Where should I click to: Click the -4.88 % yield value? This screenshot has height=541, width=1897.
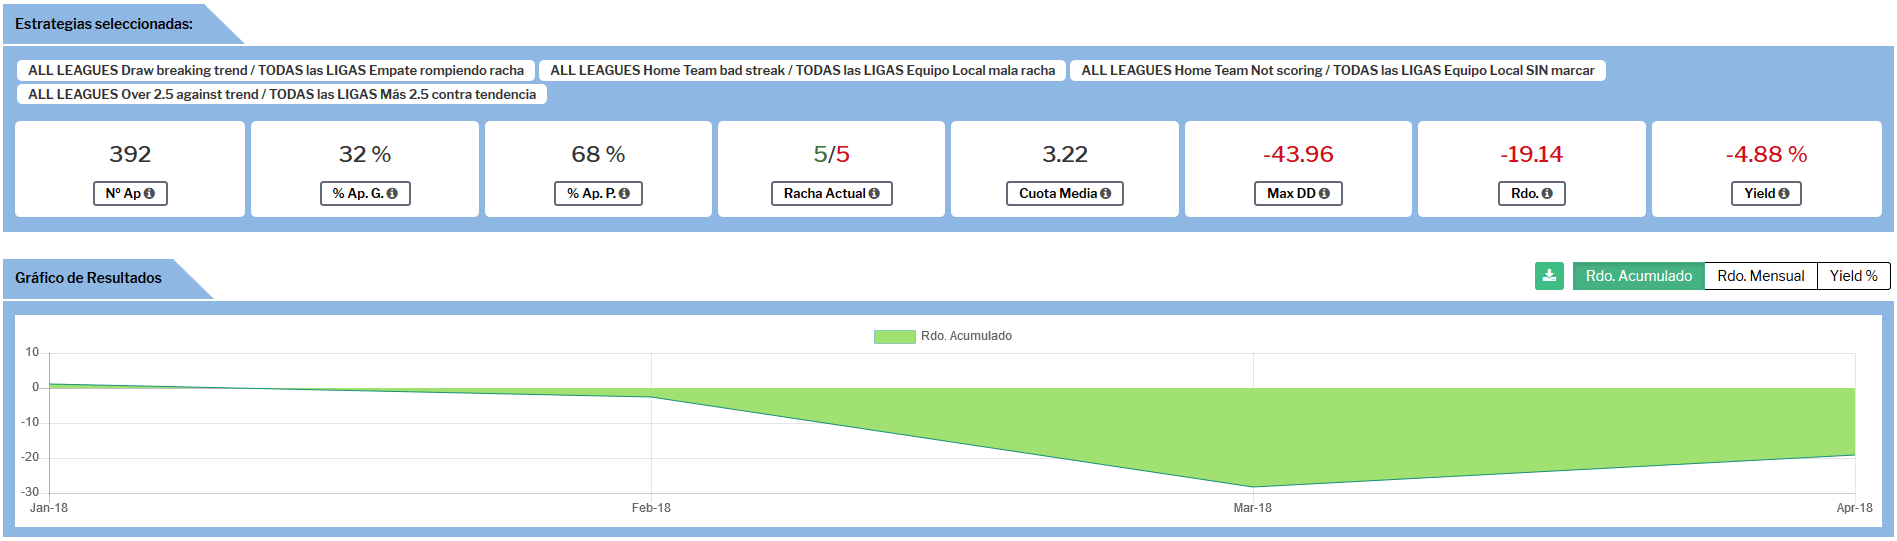1766,154
